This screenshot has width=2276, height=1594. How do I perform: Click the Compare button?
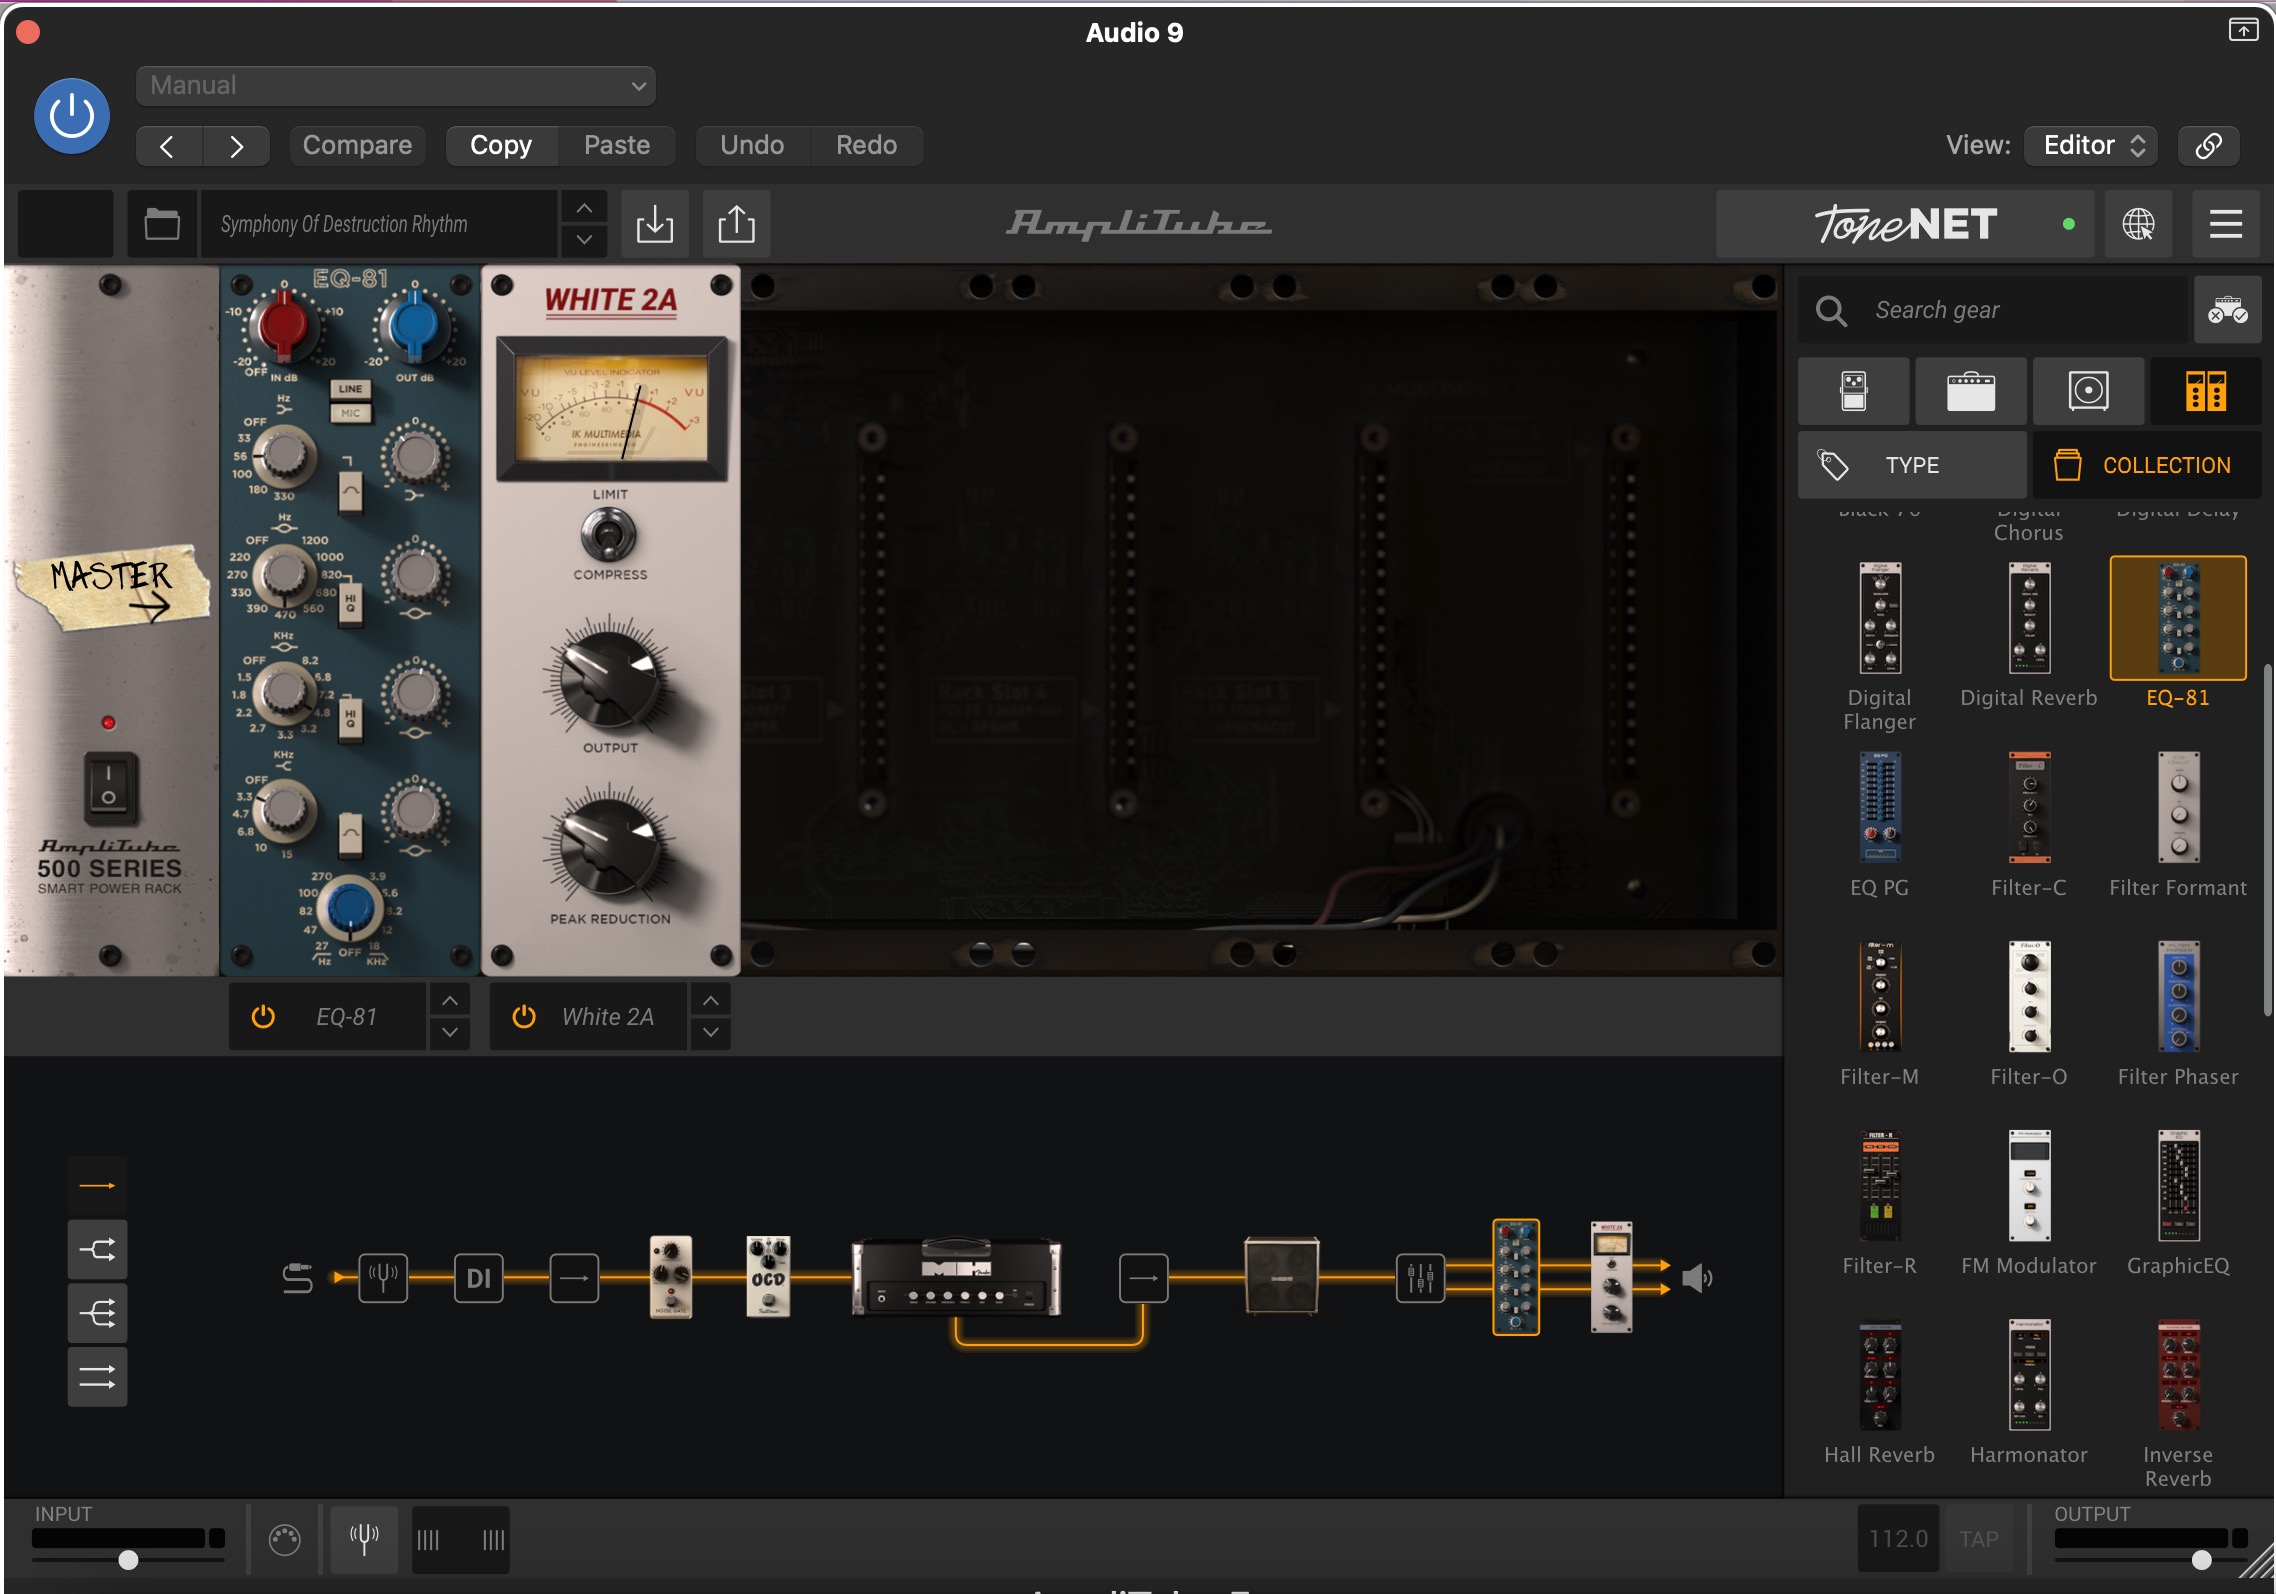coord(358,146)
